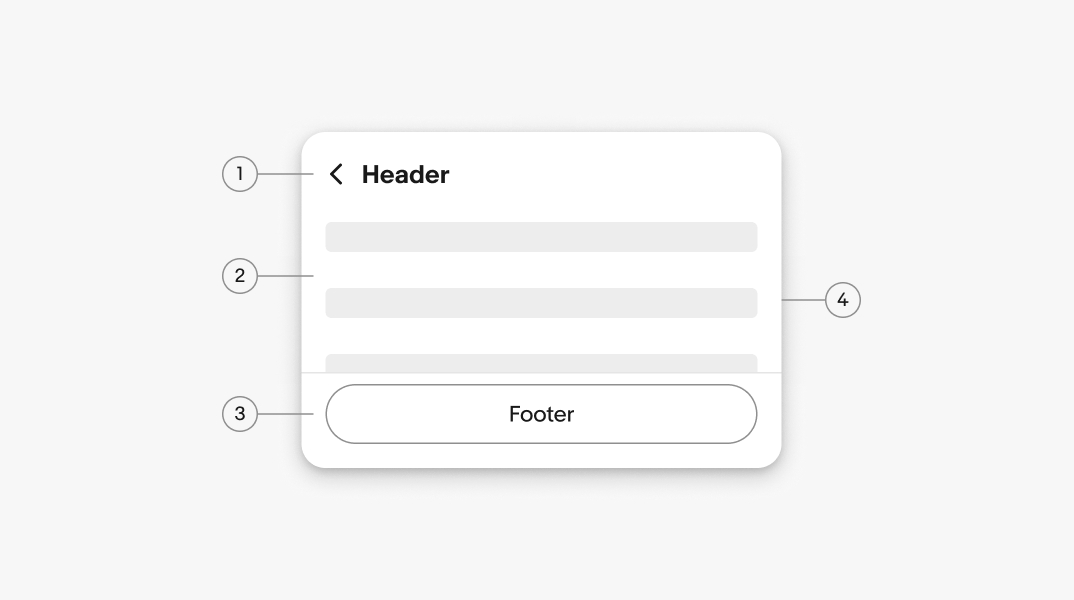Click the connector line beside marker 1
1074x600 pixels.
coord(286,174)
